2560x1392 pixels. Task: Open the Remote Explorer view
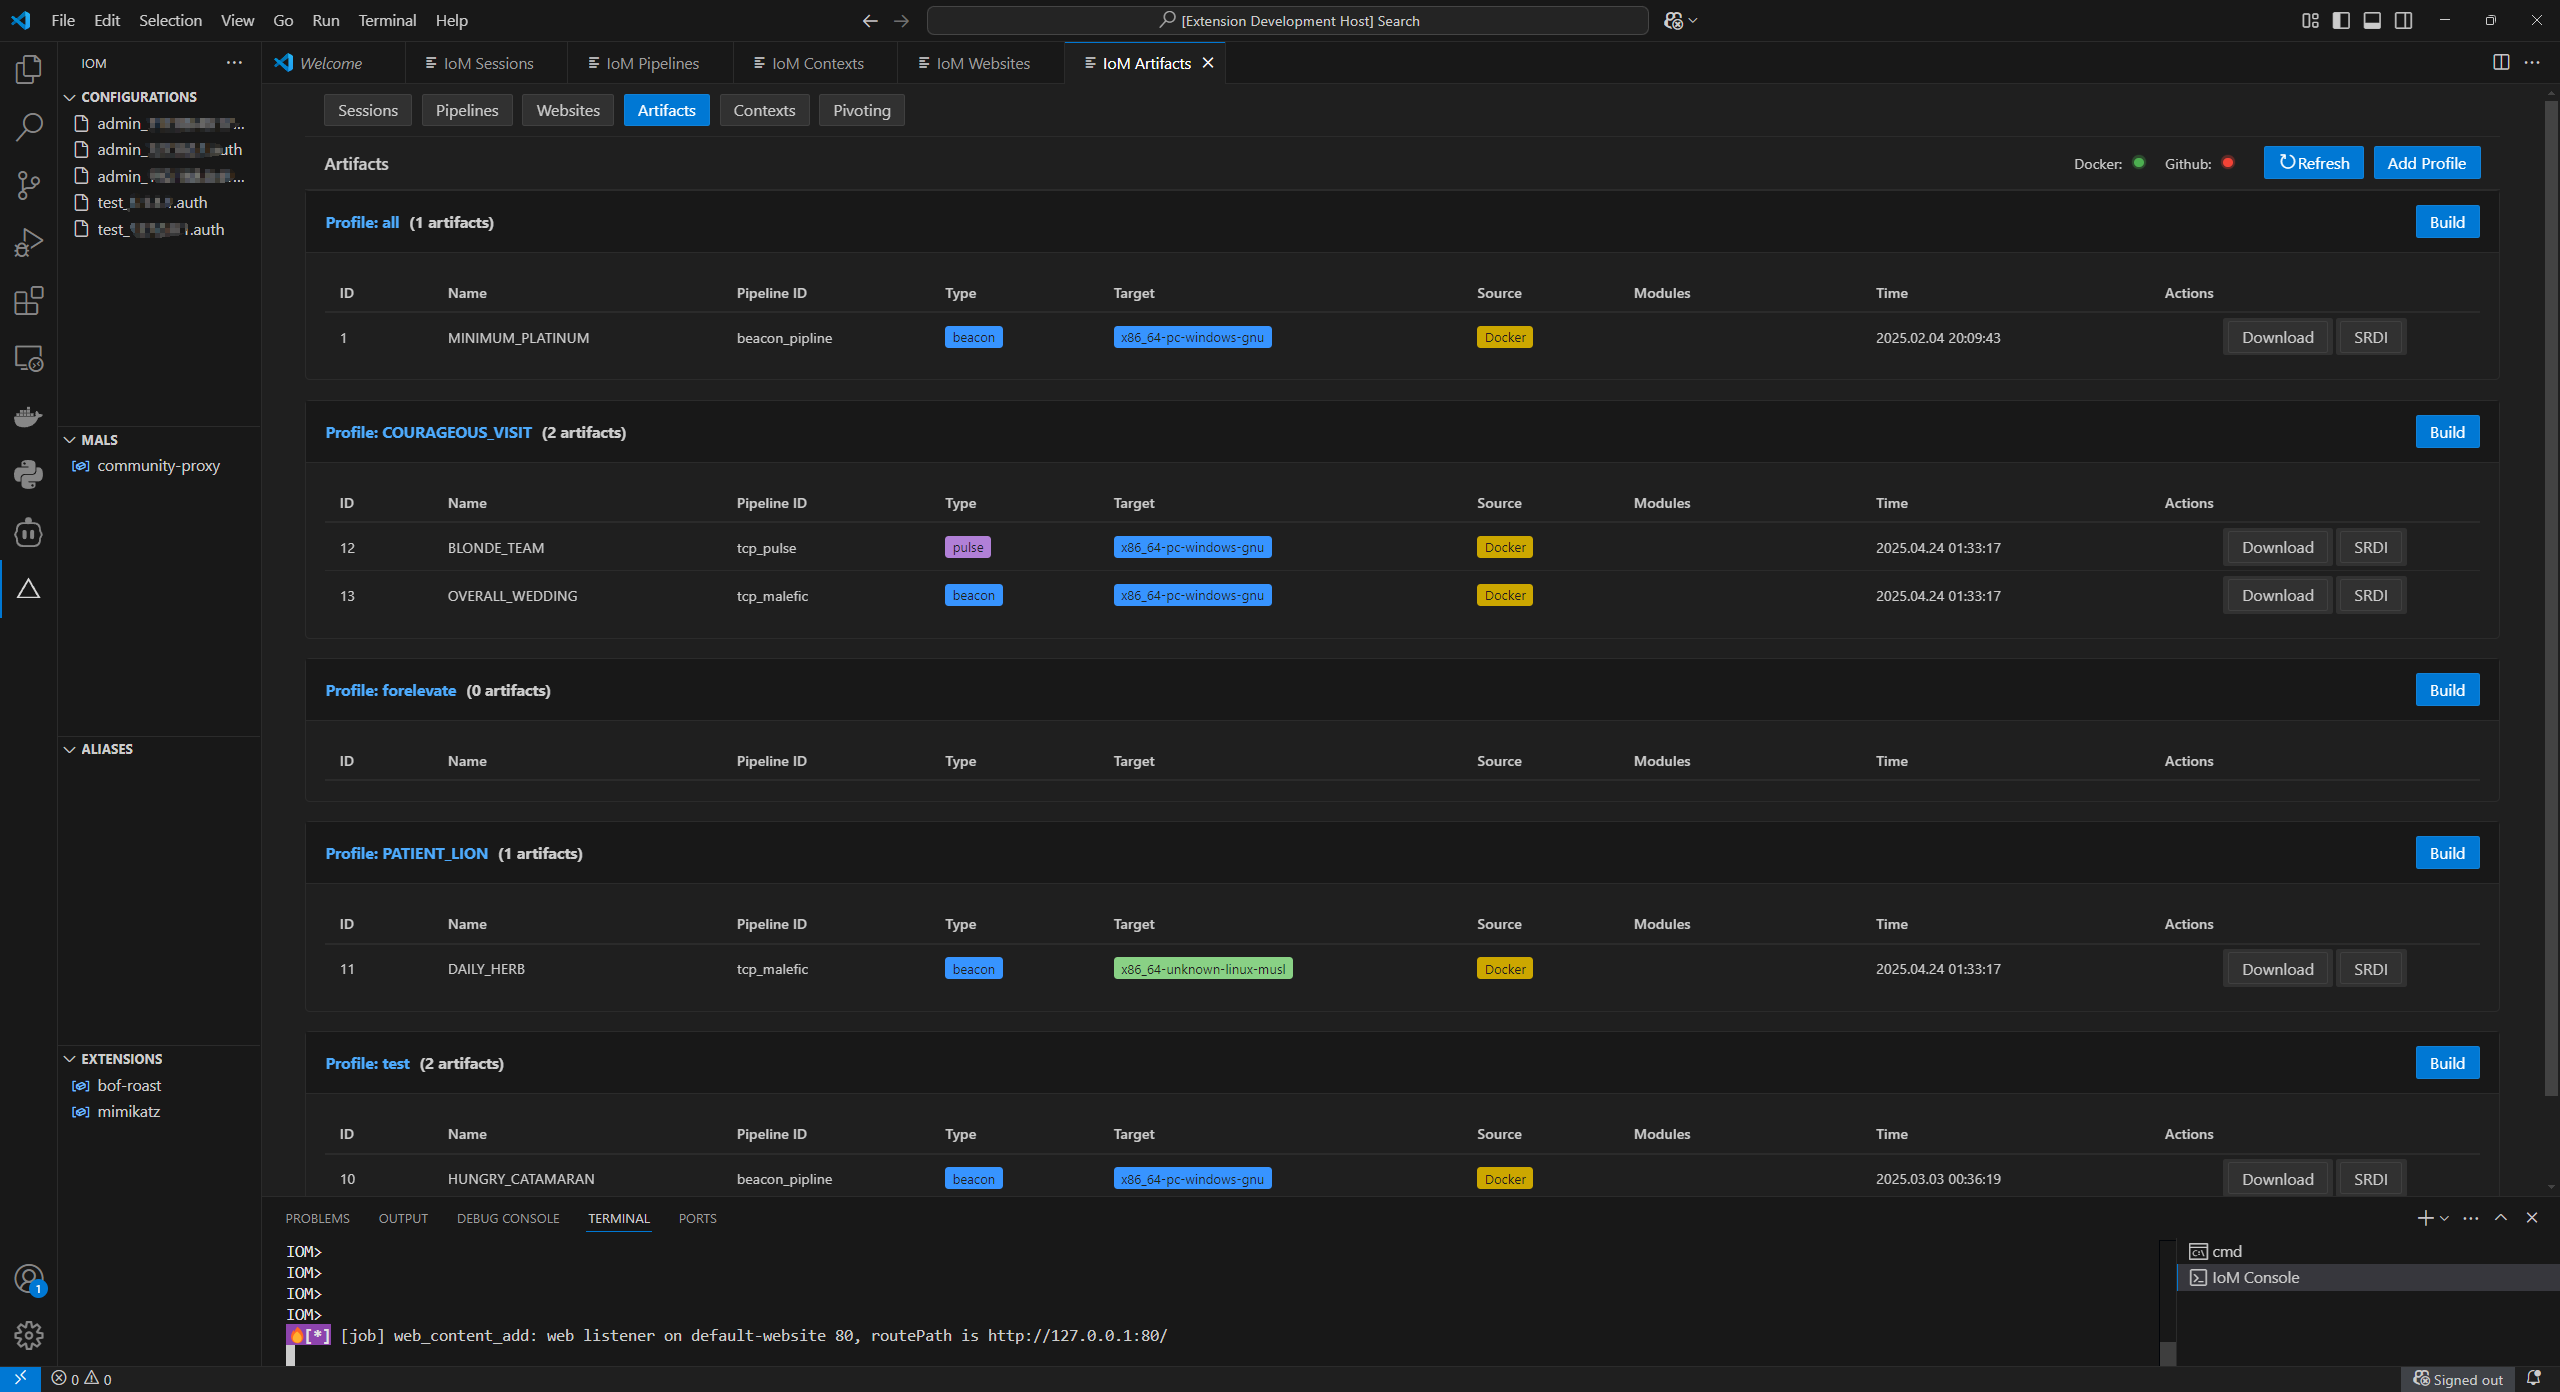[x=29, y=357]
